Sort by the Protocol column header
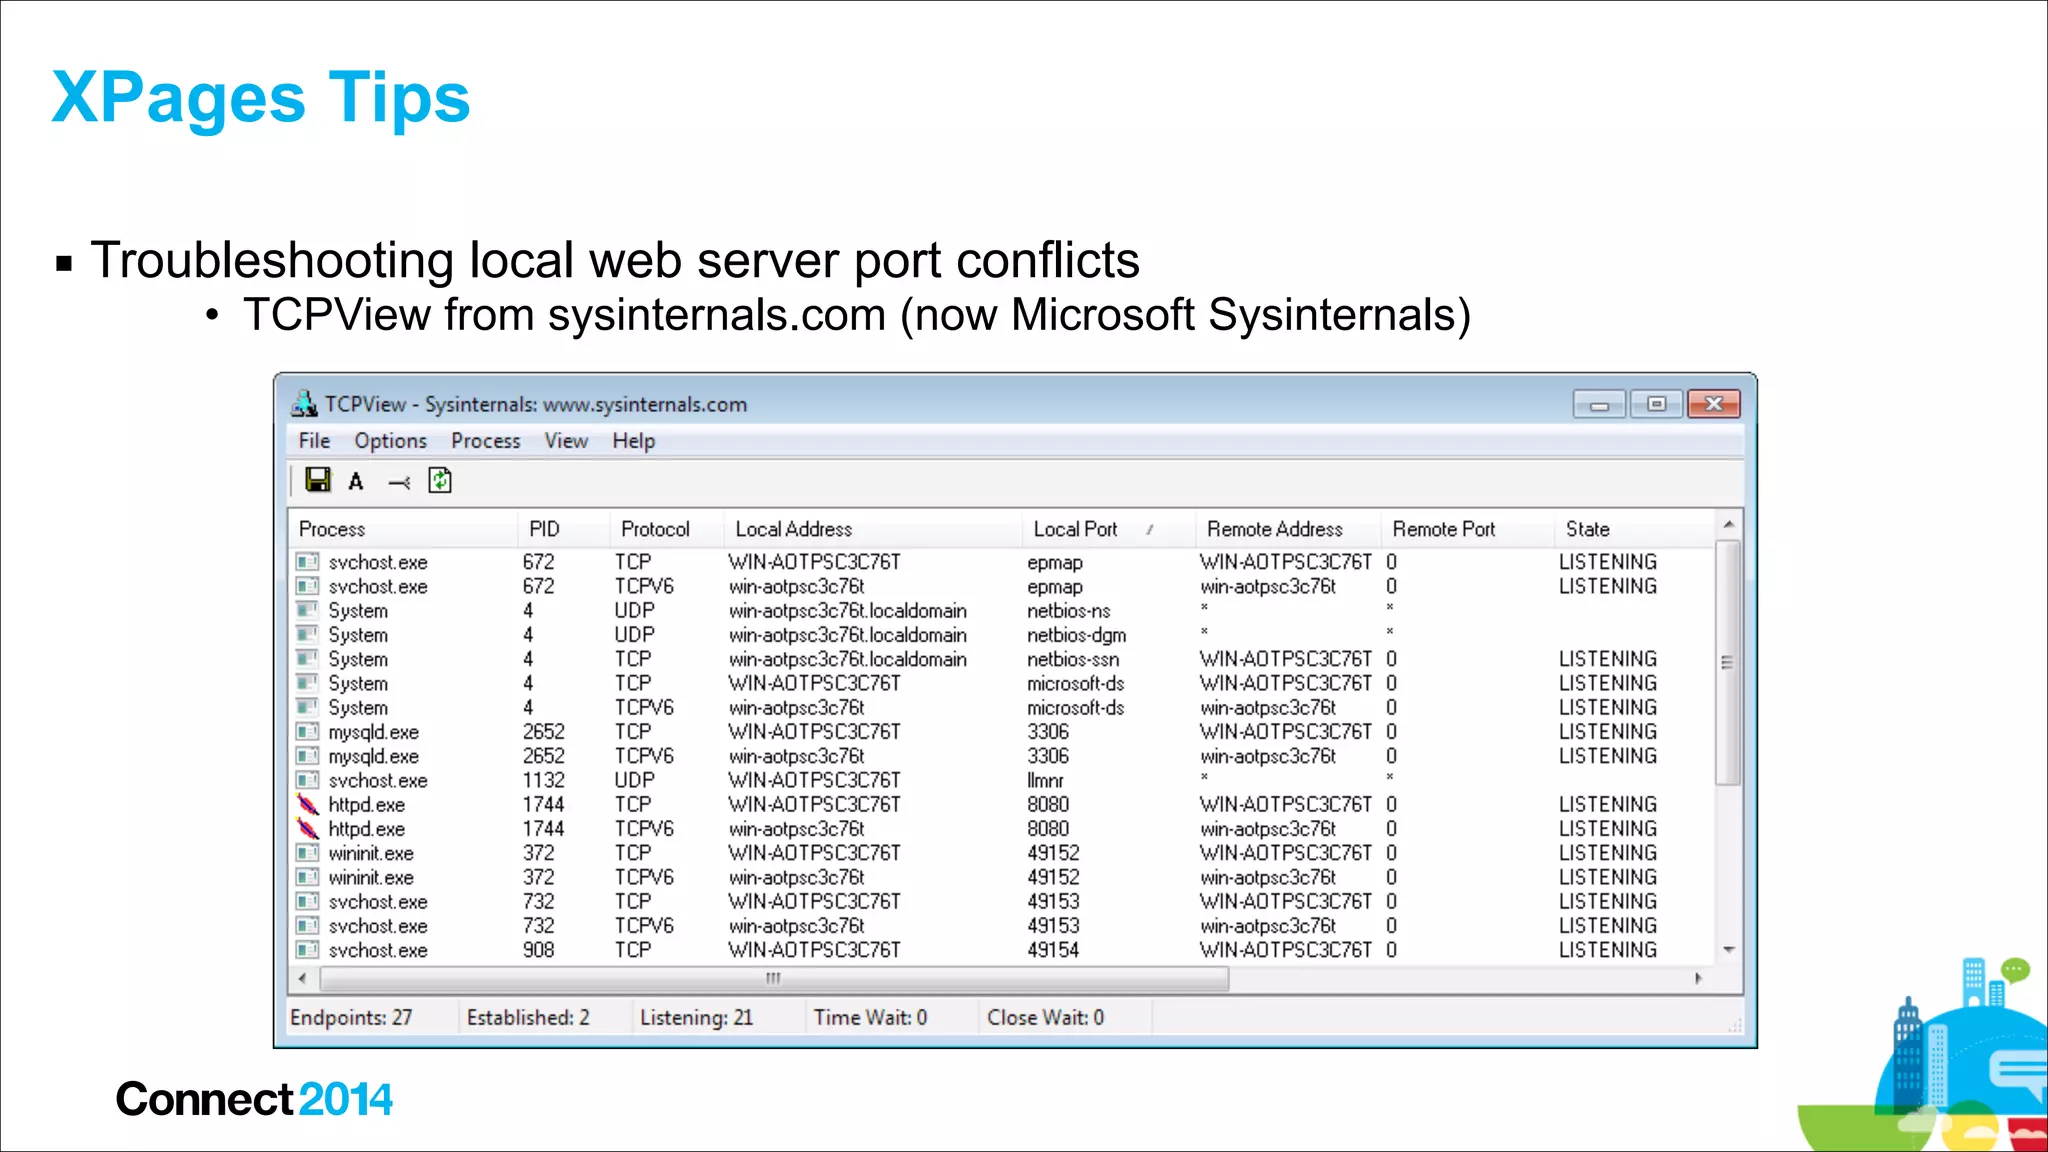Image resolution: width=2048 pixels, height=1152 pixels. (x=666, y=529)
